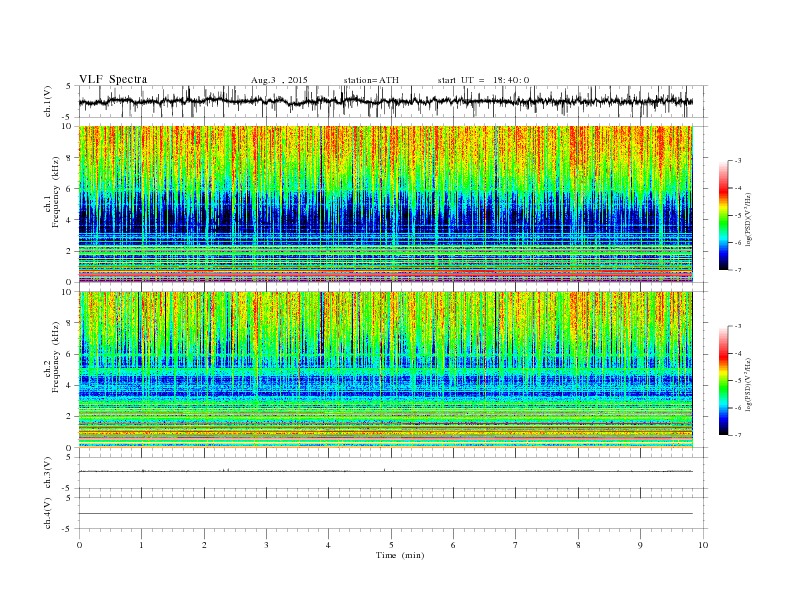Click the 'VLF Spectra' title text
This screenshot has width=792, height=612.
113,79
